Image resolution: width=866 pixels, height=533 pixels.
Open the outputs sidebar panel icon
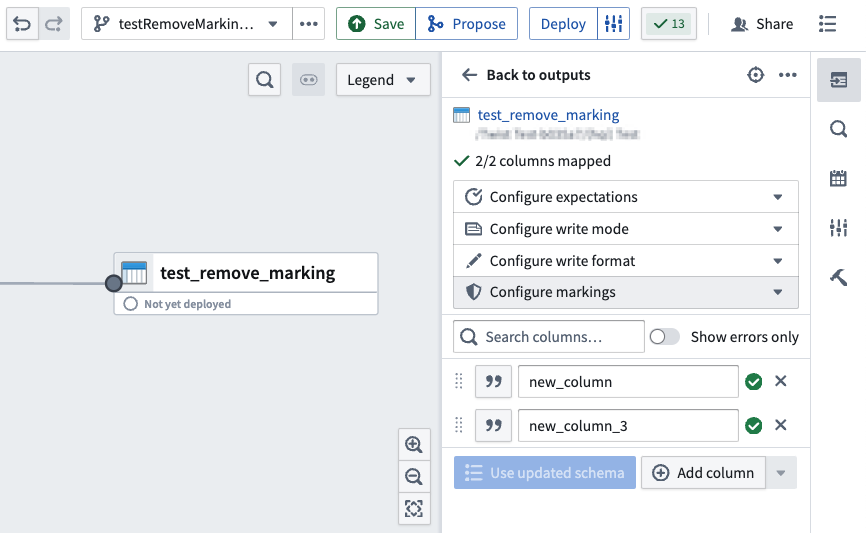838,80
